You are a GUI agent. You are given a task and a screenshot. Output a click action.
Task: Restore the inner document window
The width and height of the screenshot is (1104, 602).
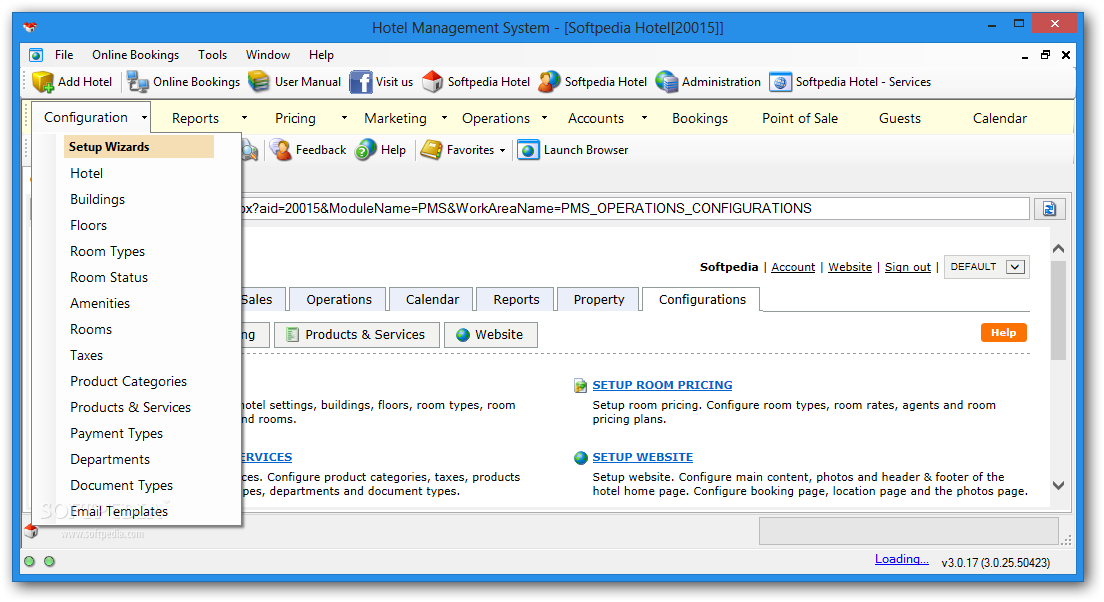pos(1046,55)
